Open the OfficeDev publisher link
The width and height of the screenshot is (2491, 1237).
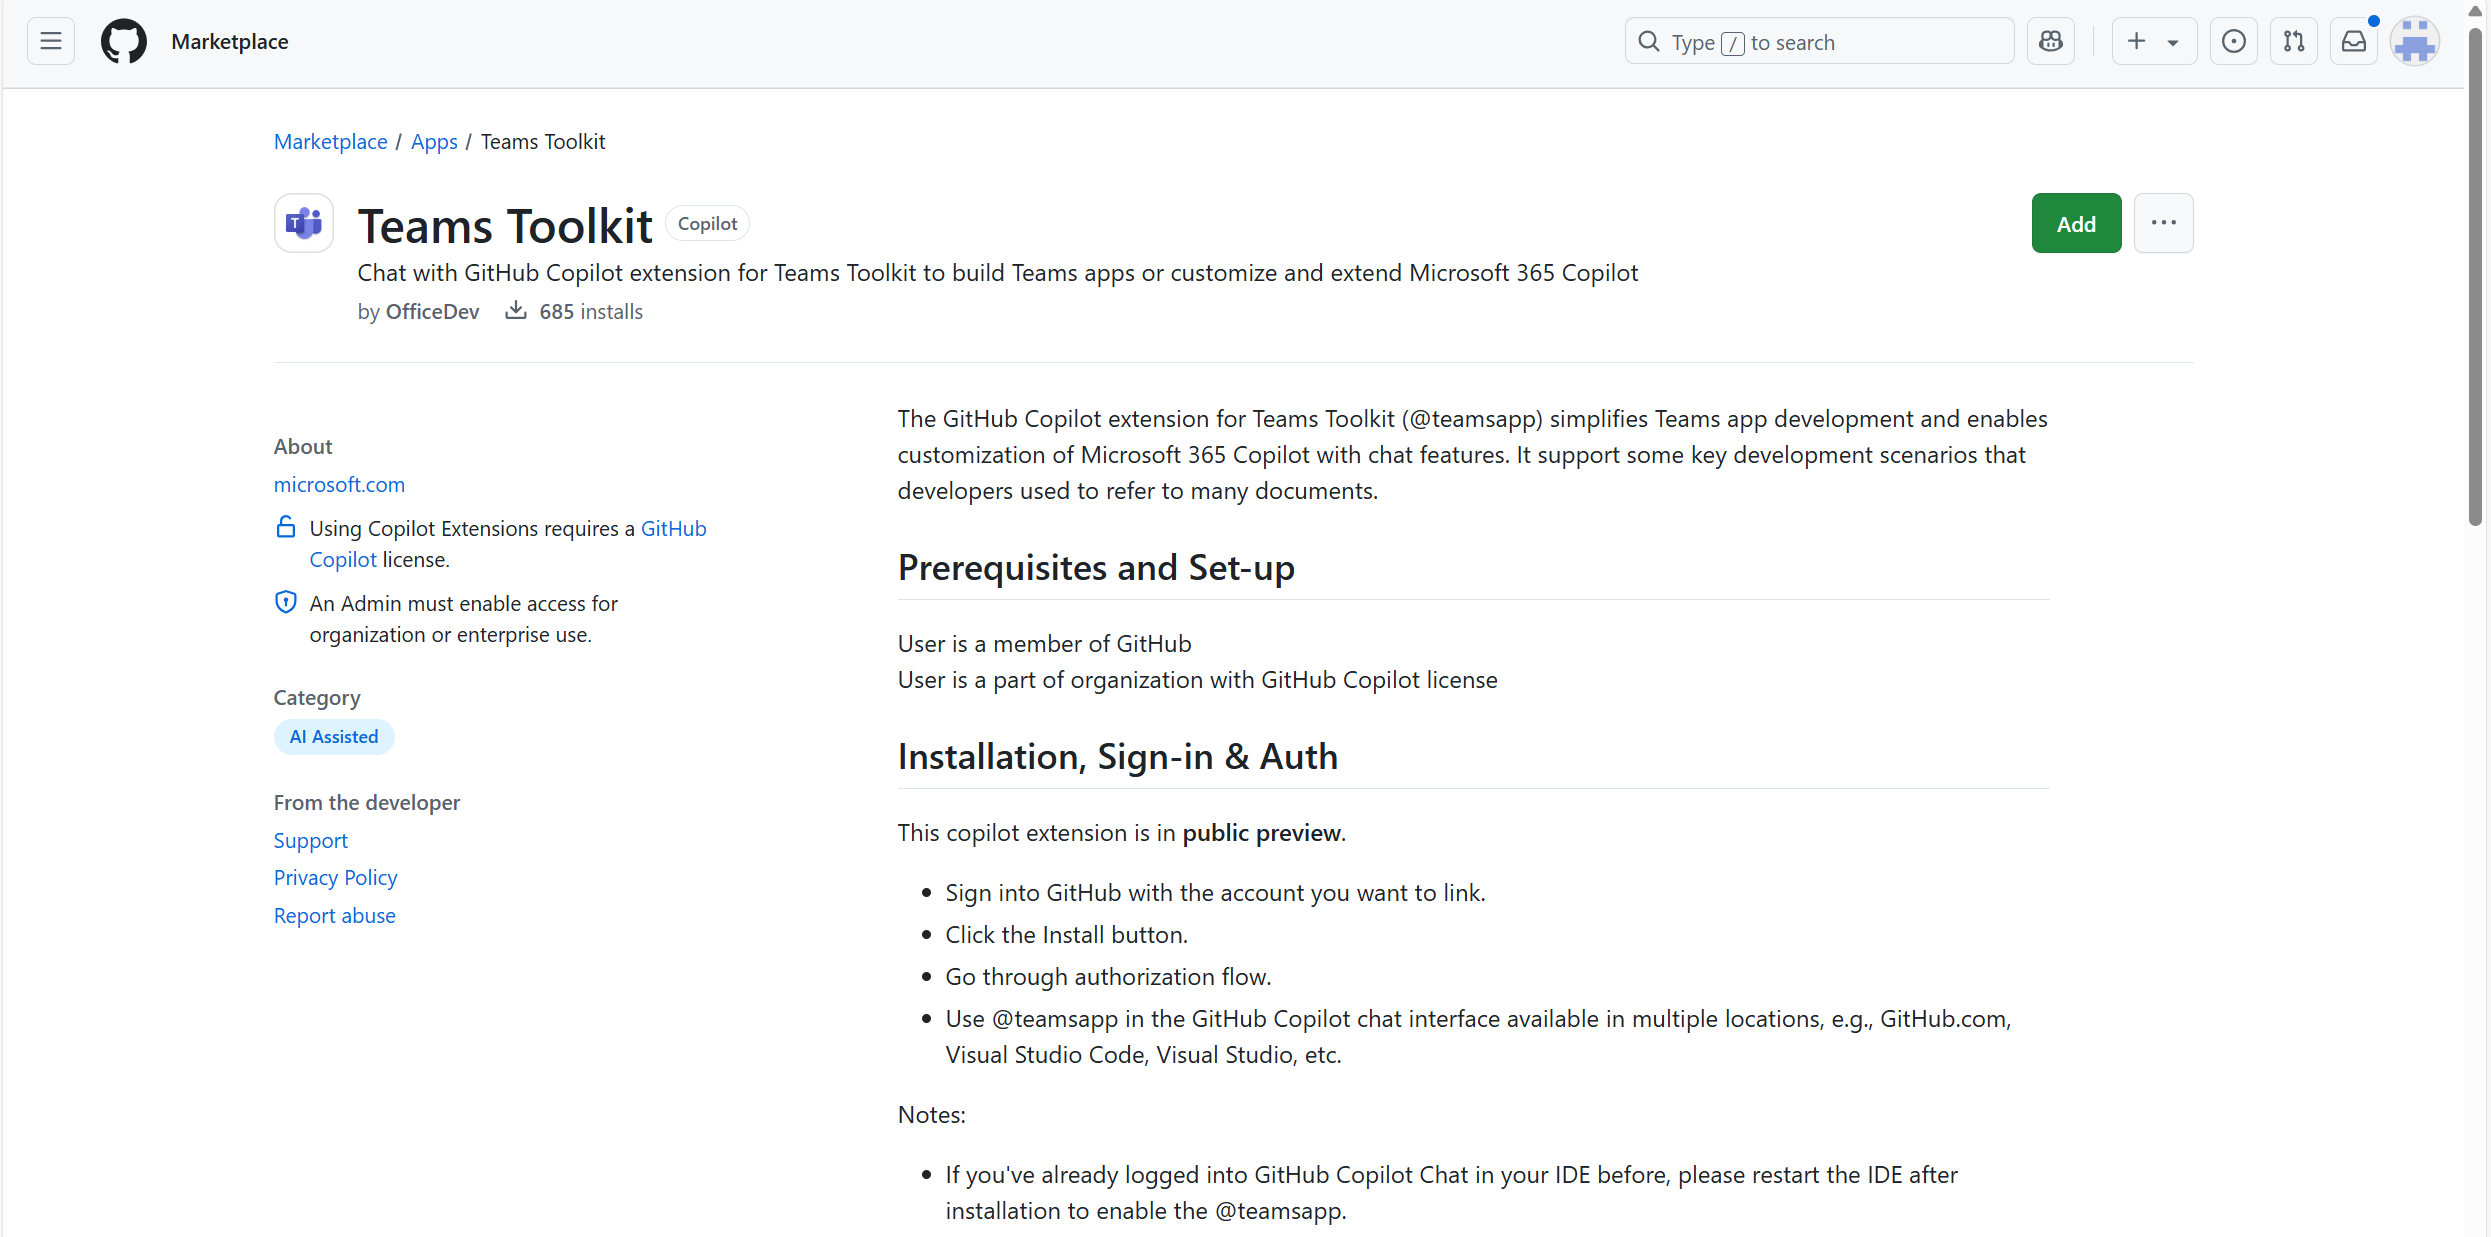click(x=432, y=311)
